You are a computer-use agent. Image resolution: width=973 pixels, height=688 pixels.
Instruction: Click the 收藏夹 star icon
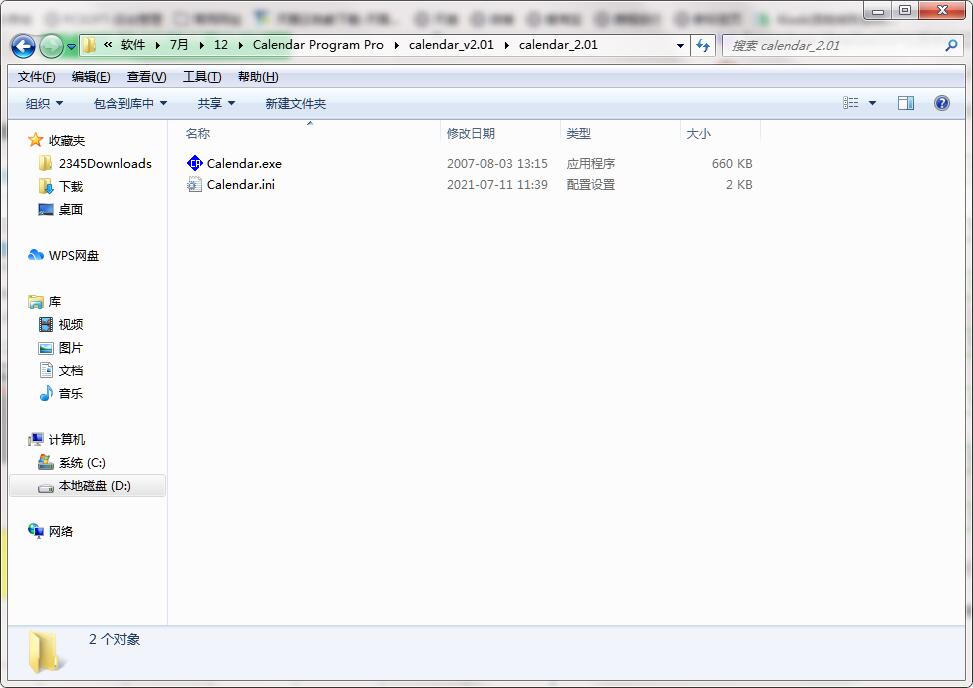(35, 140)
